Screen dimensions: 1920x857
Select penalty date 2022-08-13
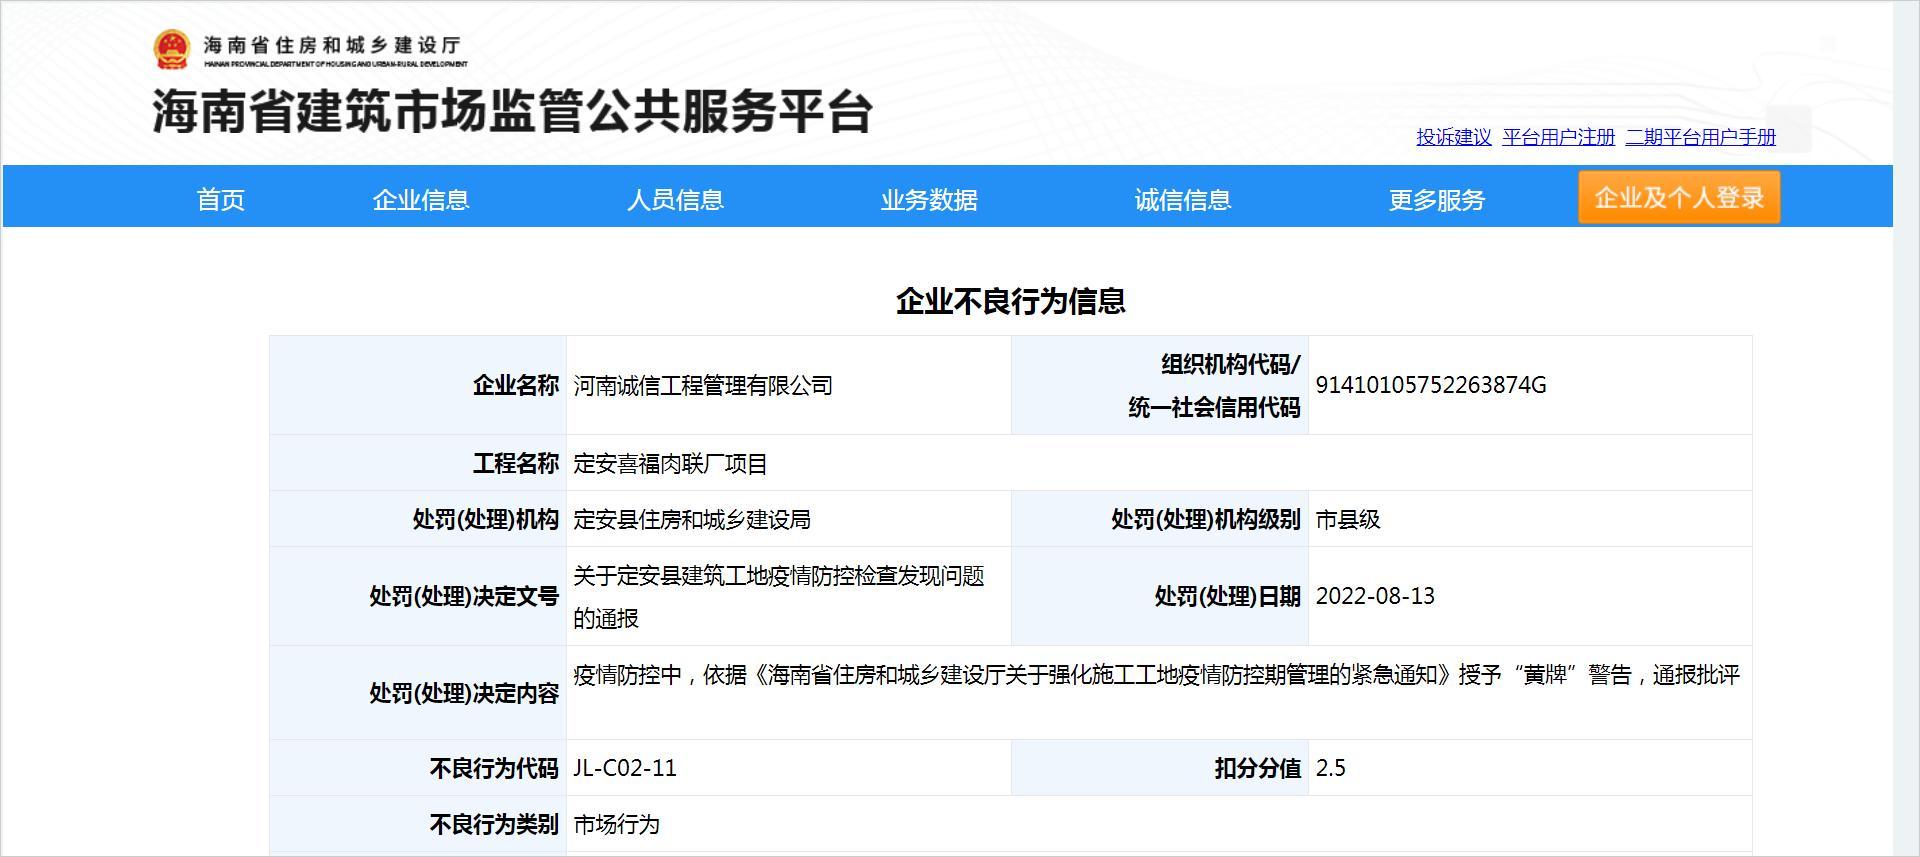click(1375, 596)
